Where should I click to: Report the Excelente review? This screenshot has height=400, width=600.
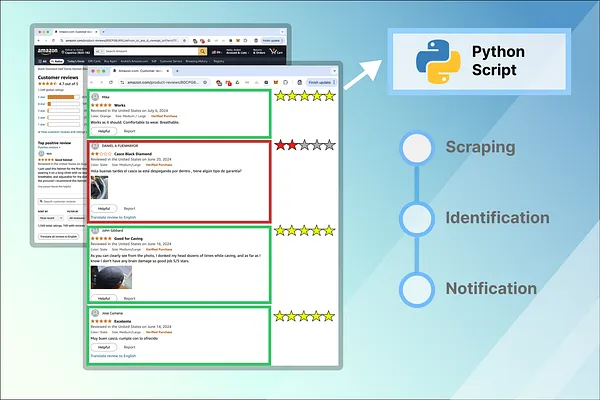coord(129,347)
